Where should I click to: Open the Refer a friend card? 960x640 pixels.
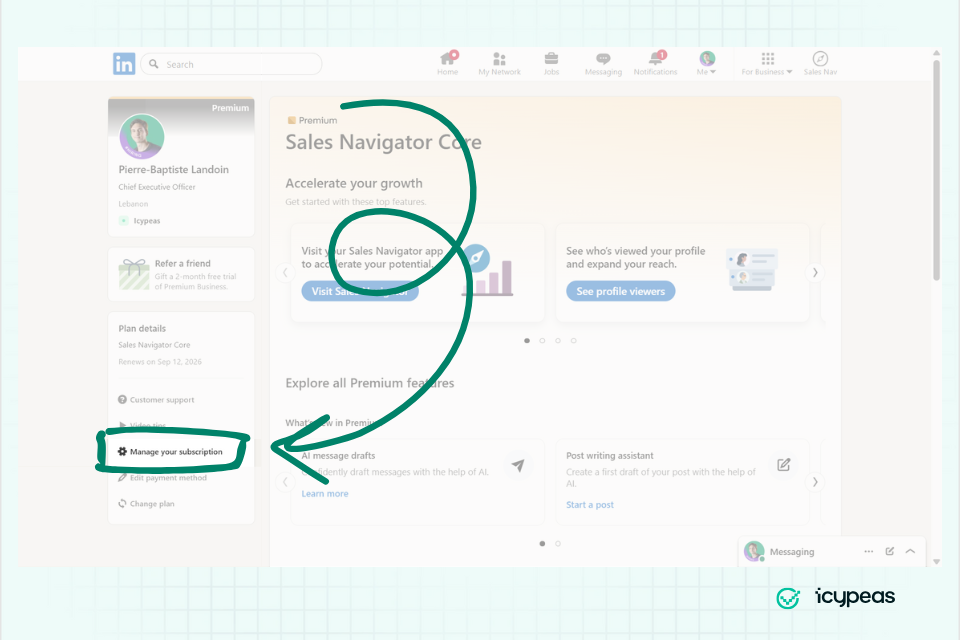tap(181, 274)
